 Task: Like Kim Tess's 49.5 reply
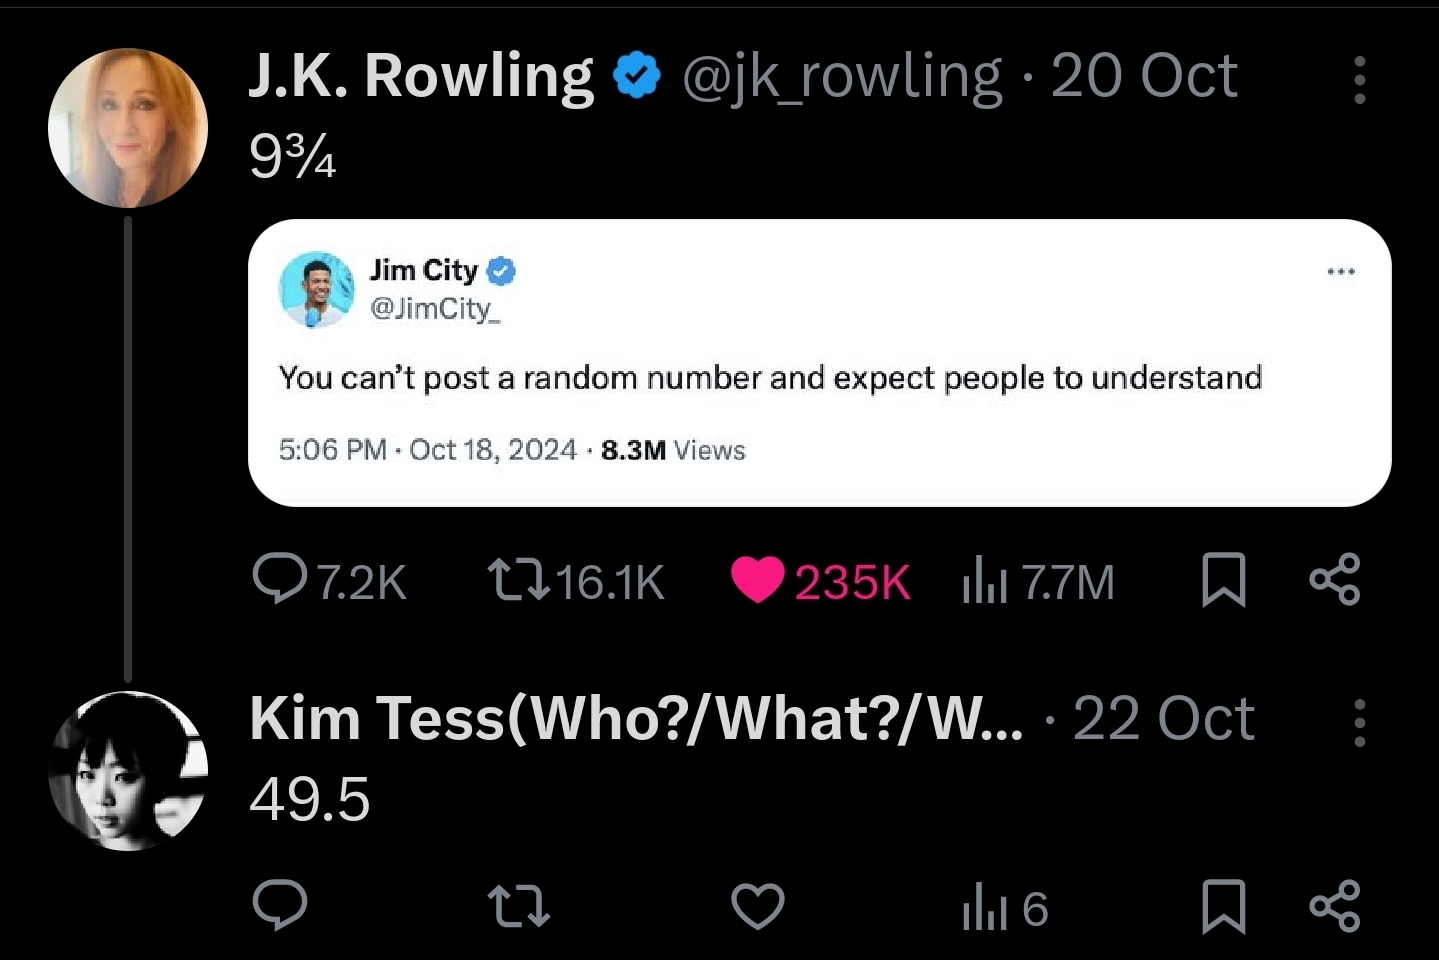(x=757, y=907)
